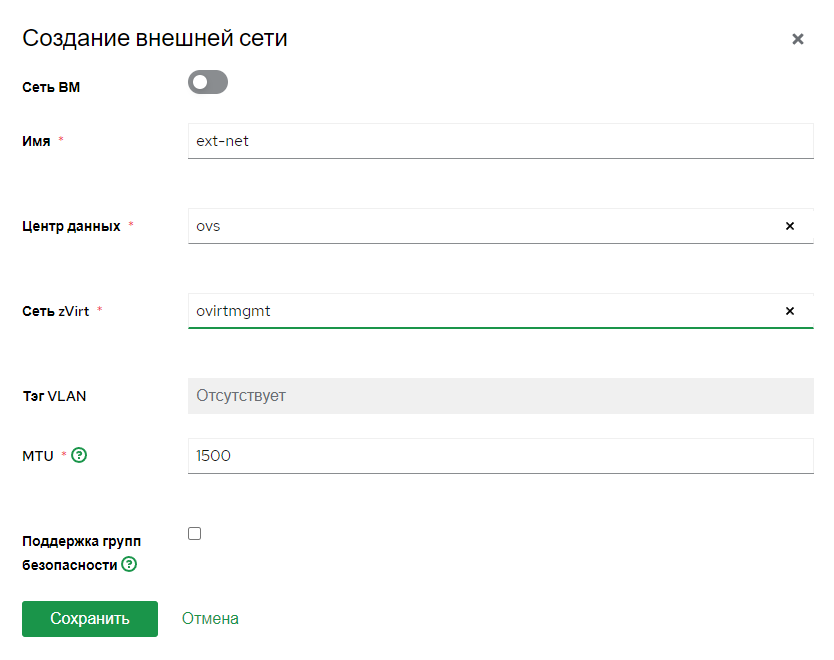The height and width of the screenshot is (660, 834).
Task: Click the Поддержка групп безопасности label
Action: pyautogui.click(x=81, y=553)
